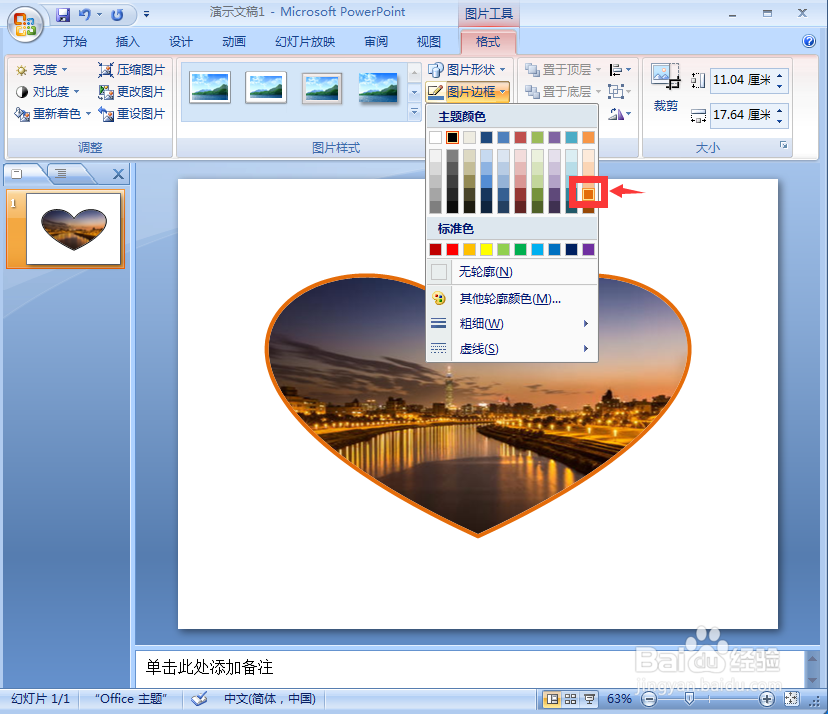Open the 大小 size dialog launcher

click(x=783, y=145)
